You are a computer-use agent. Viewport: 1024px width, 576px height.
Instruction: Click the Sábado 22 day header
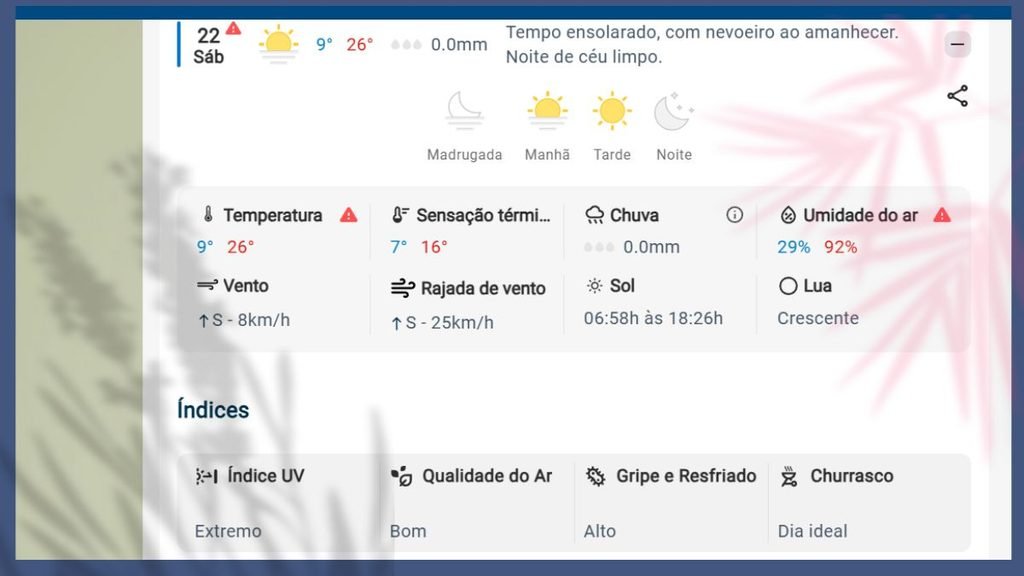pyautogui.click(x=209, y=45)
